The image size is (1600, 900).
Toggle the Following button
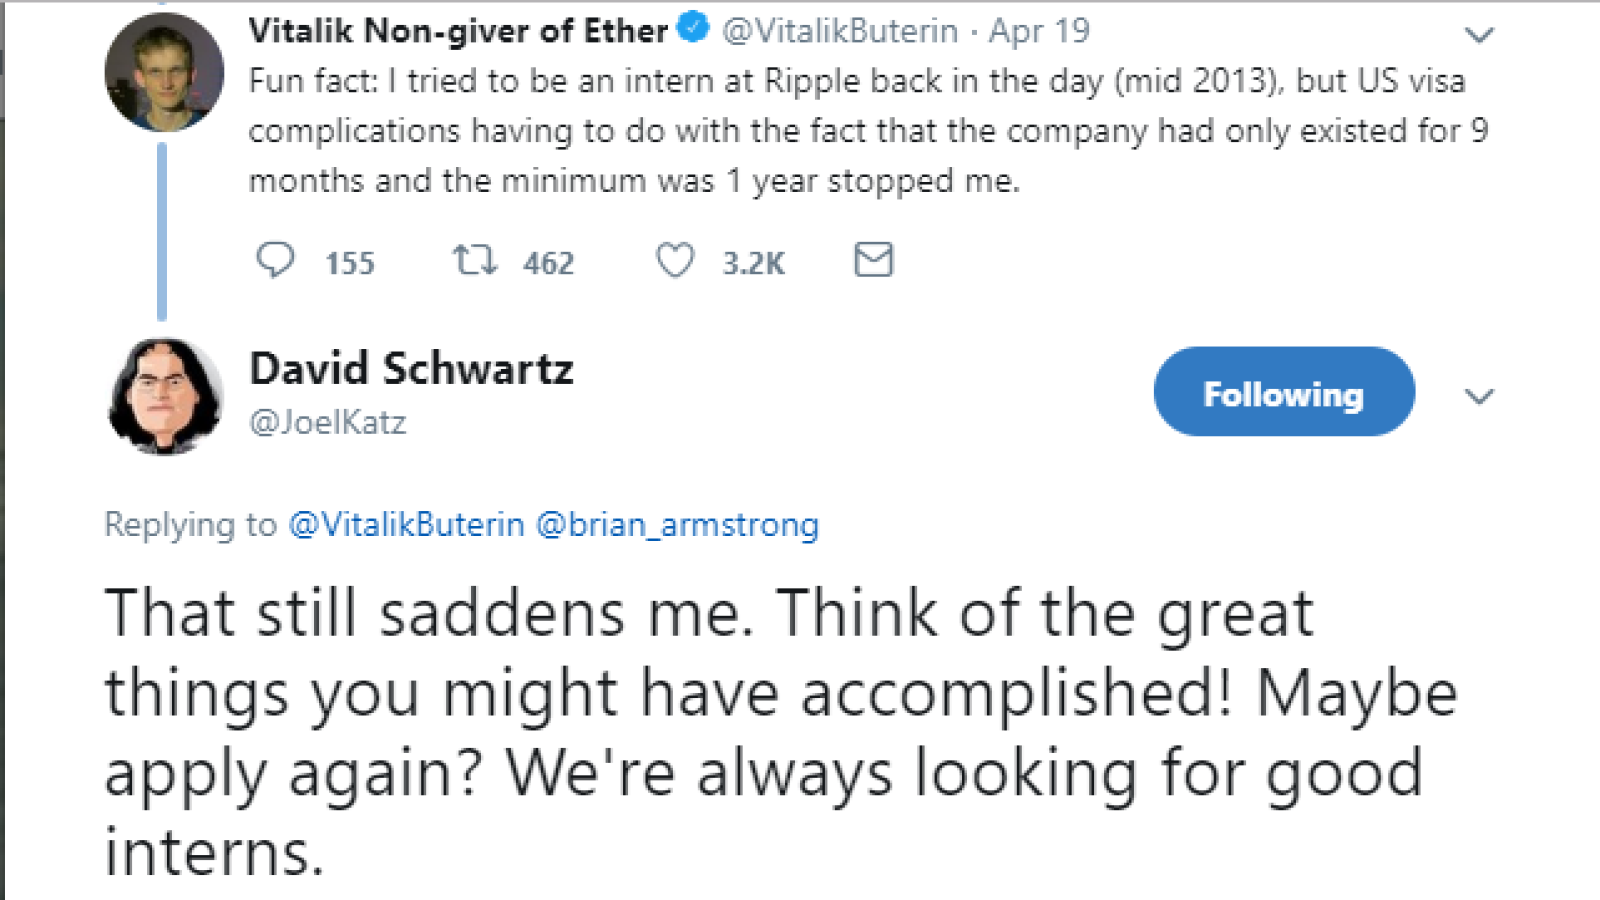point(1284,392)
